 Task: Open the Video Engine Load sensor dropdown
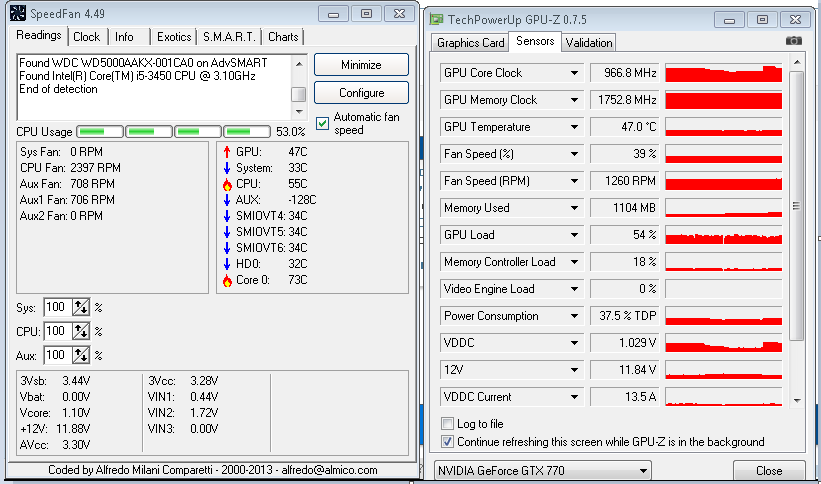tap(574, 289)
